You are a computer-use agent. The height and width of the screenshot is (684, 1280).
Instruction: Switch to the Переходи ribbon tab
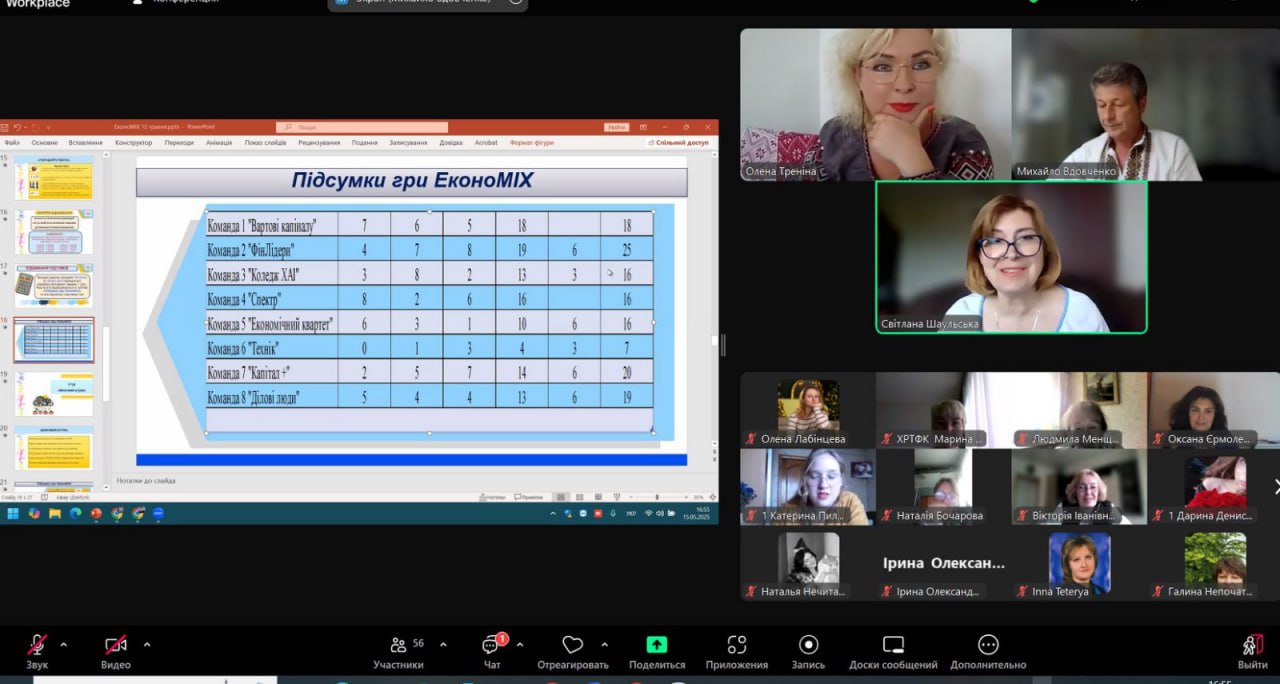click(x=179, y=143)
